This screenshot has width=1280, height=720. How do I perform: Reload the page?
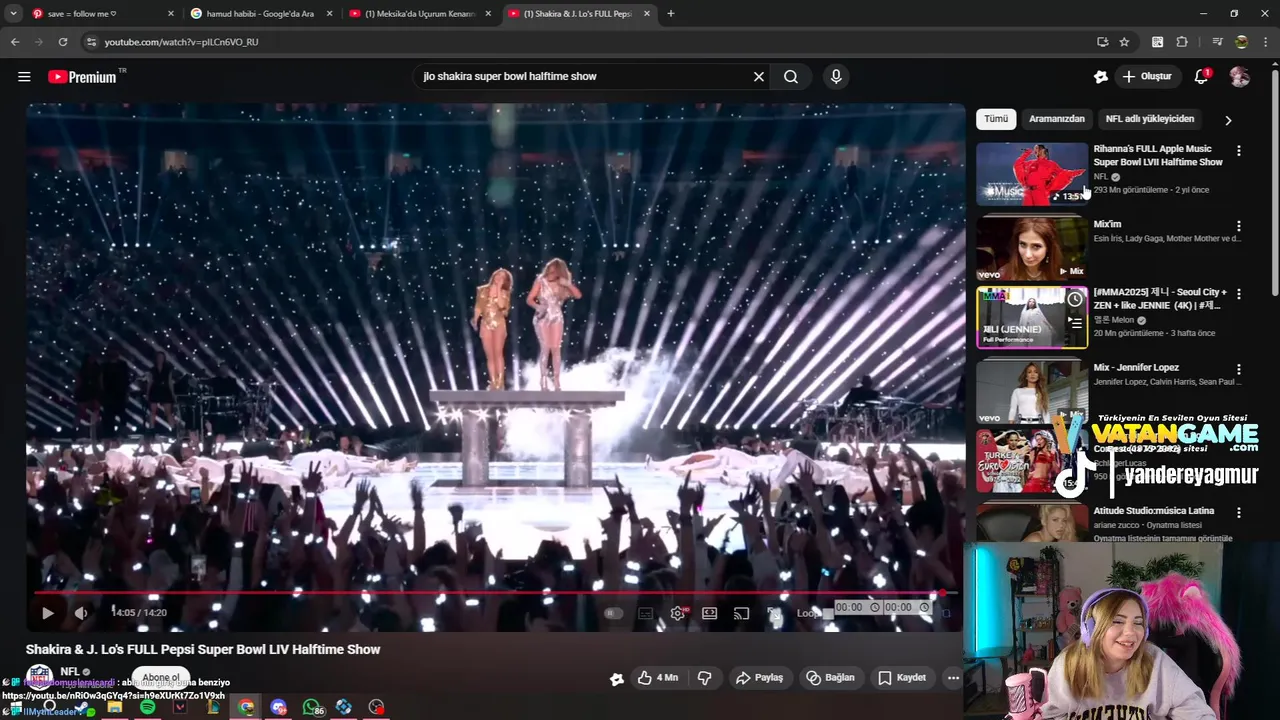coord(63,42)
